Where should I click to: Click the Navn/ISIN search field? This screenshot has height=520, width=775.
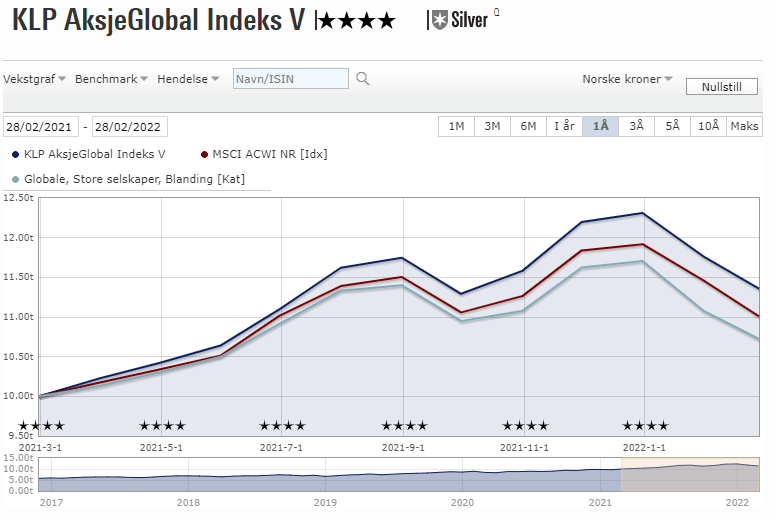click(x=291, y=79)
